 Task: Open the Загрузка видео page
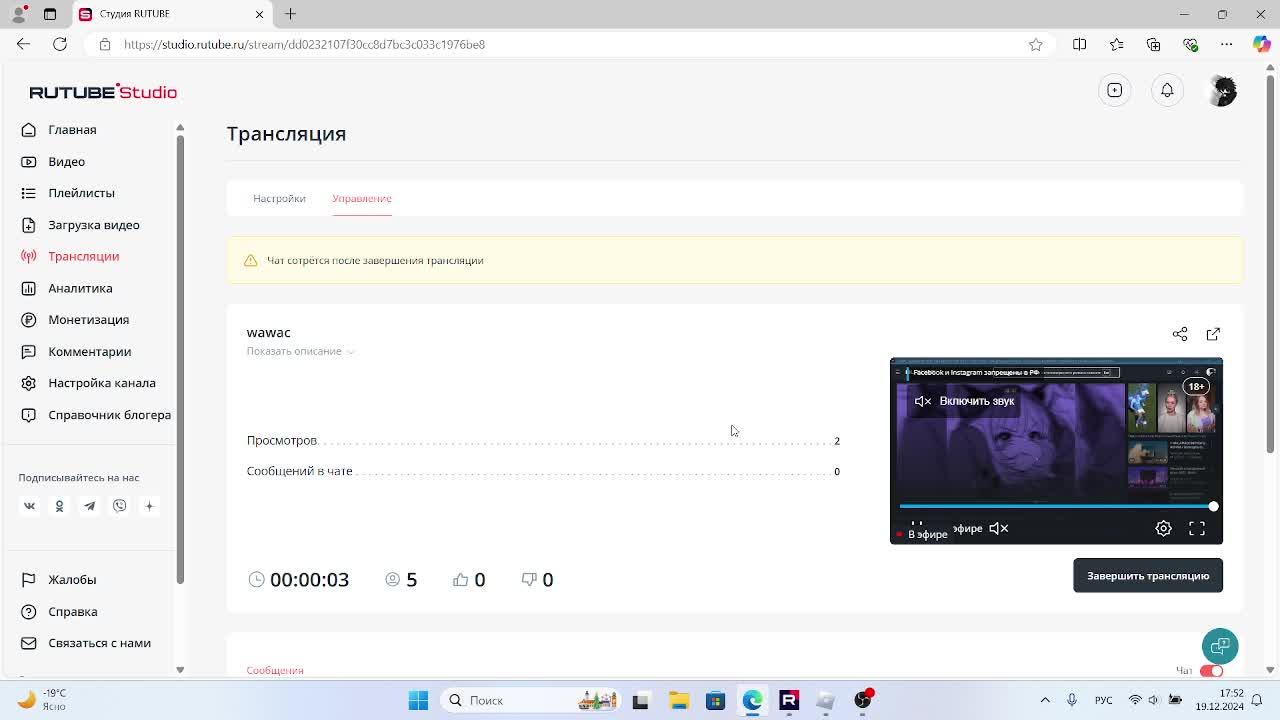[94, 225]
